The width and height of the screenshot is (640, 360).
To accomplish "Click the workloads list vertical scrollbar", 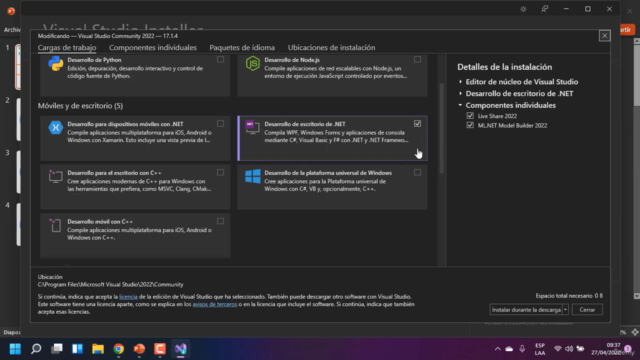I will click(x=441, y=128).
